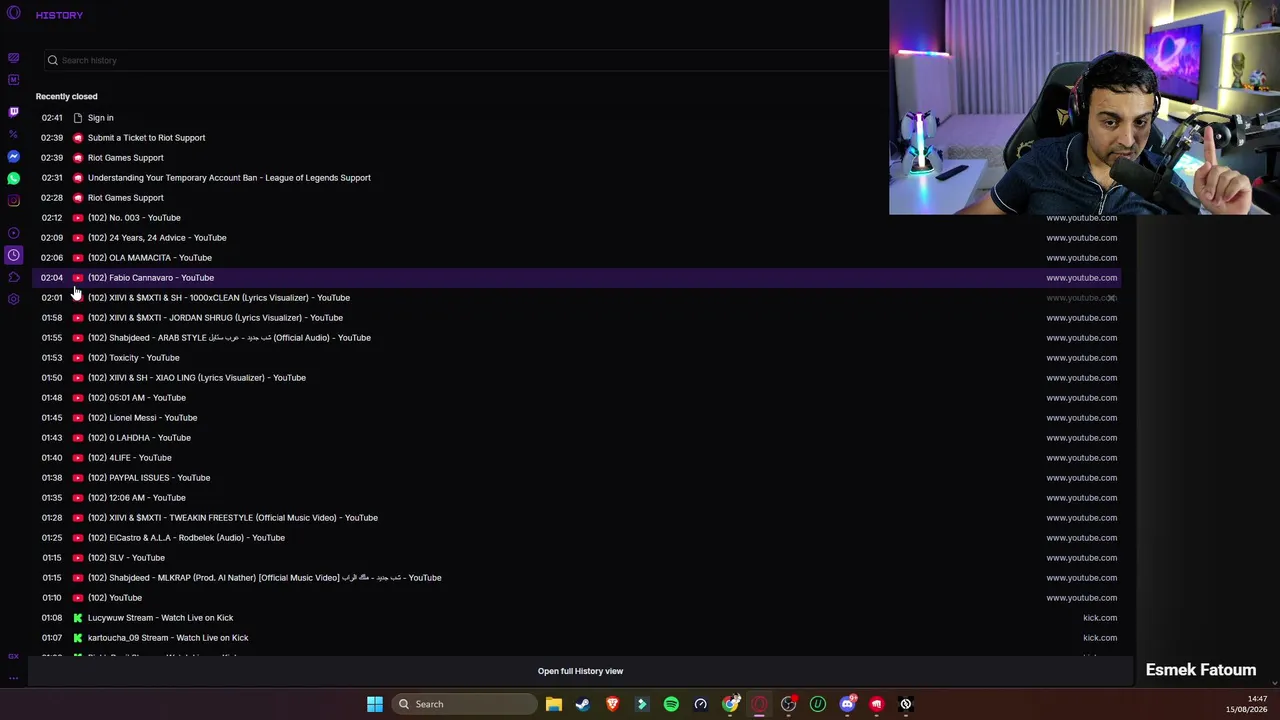Open ElCastro & A.L.A Rodbelek entry
This screenshot has height=720, width=1280.
(576, 538)
